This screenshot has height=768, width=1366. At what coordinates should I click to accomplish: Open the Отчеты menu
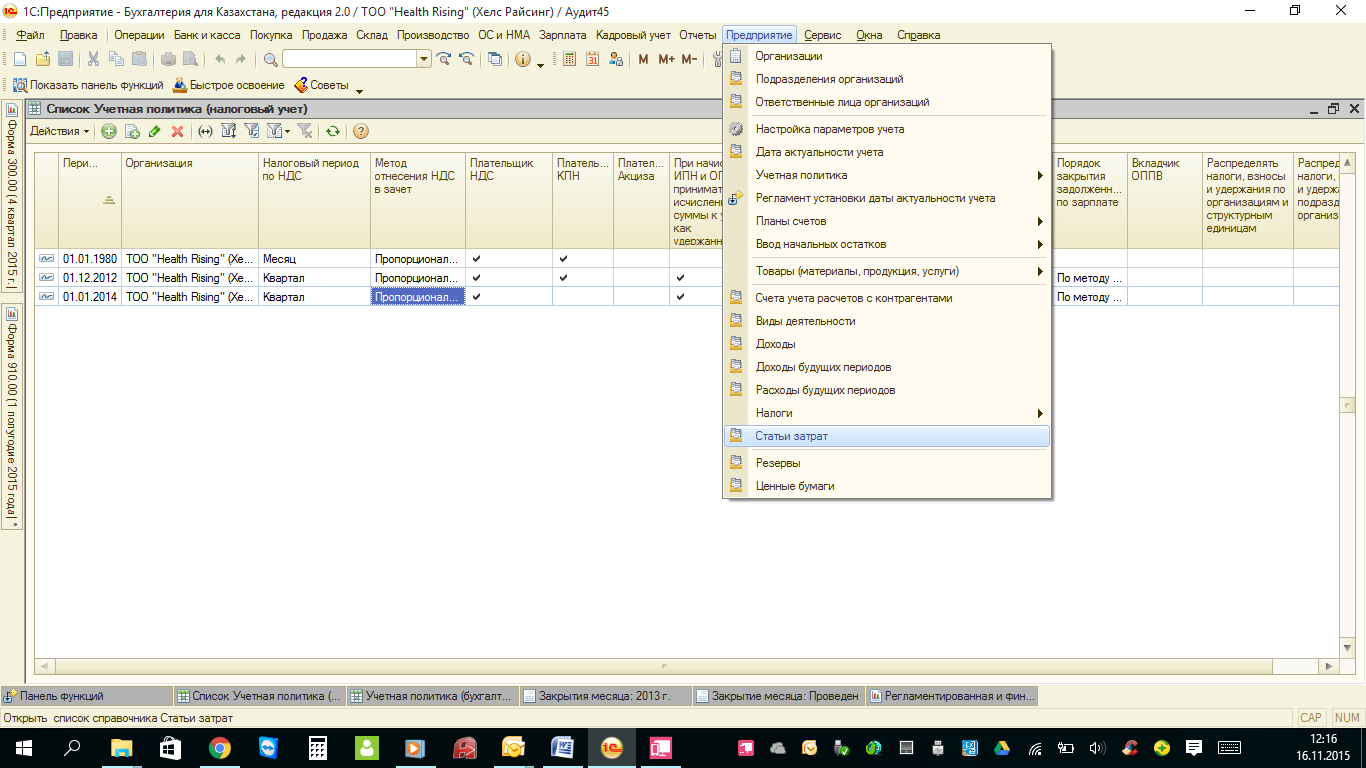(x=697, y=35)
